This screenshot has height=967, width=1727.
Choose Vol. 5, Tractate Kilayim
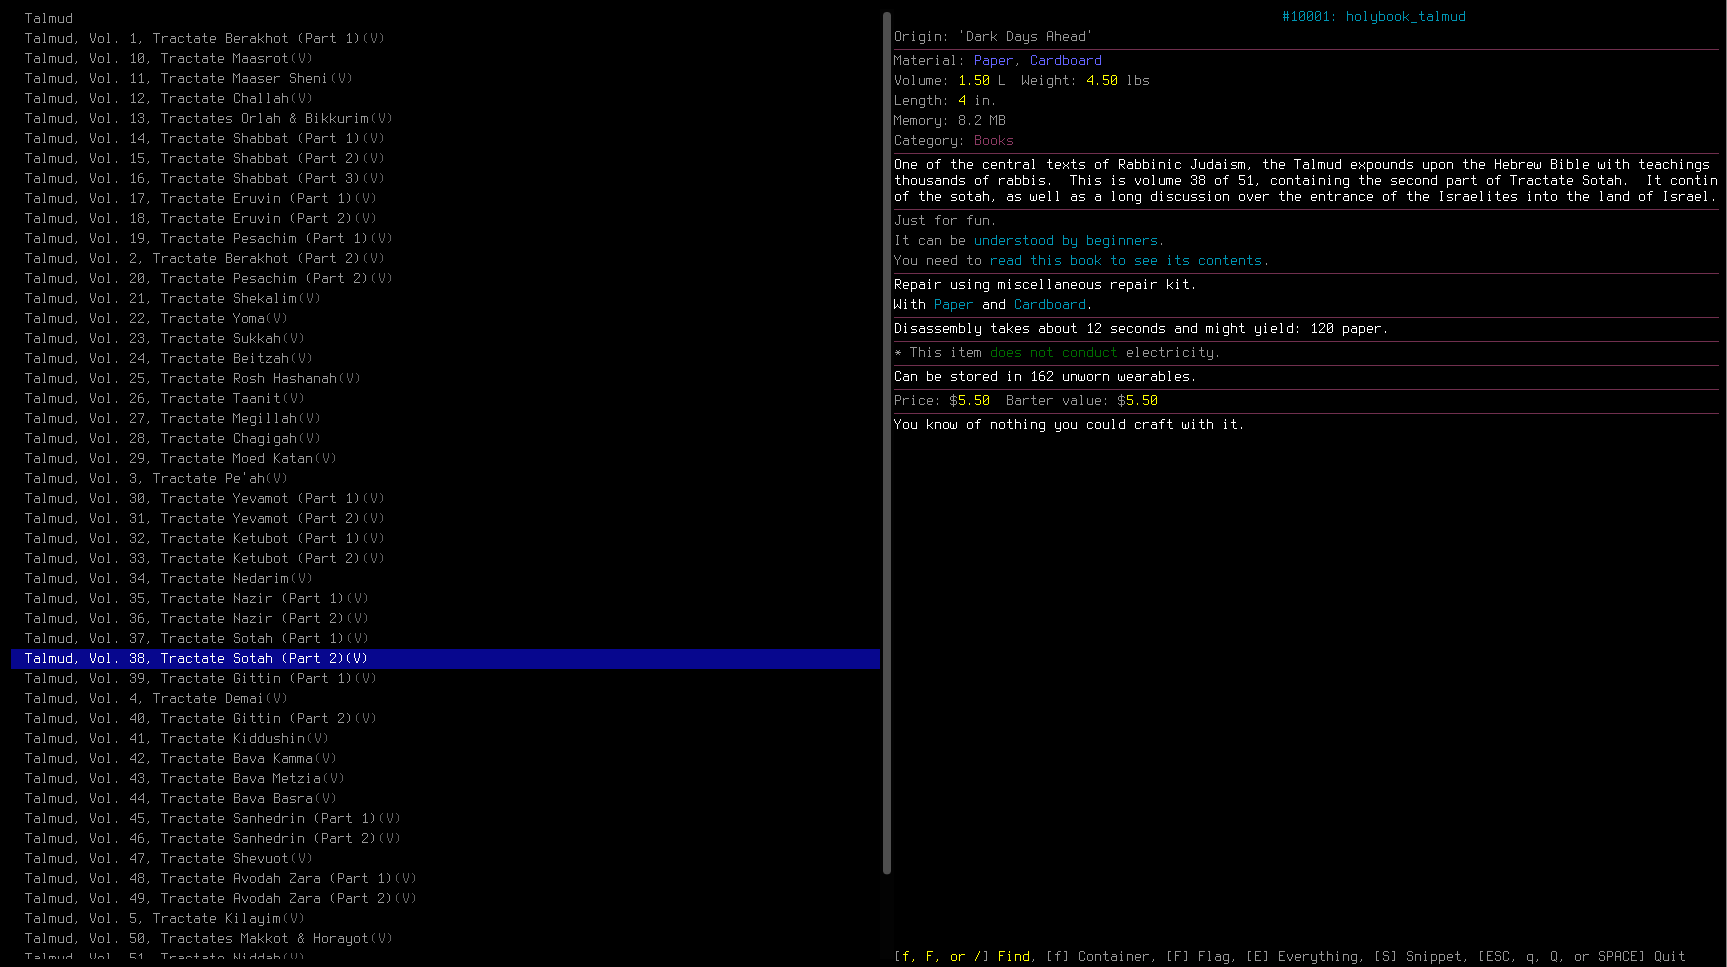coord(164,918)
